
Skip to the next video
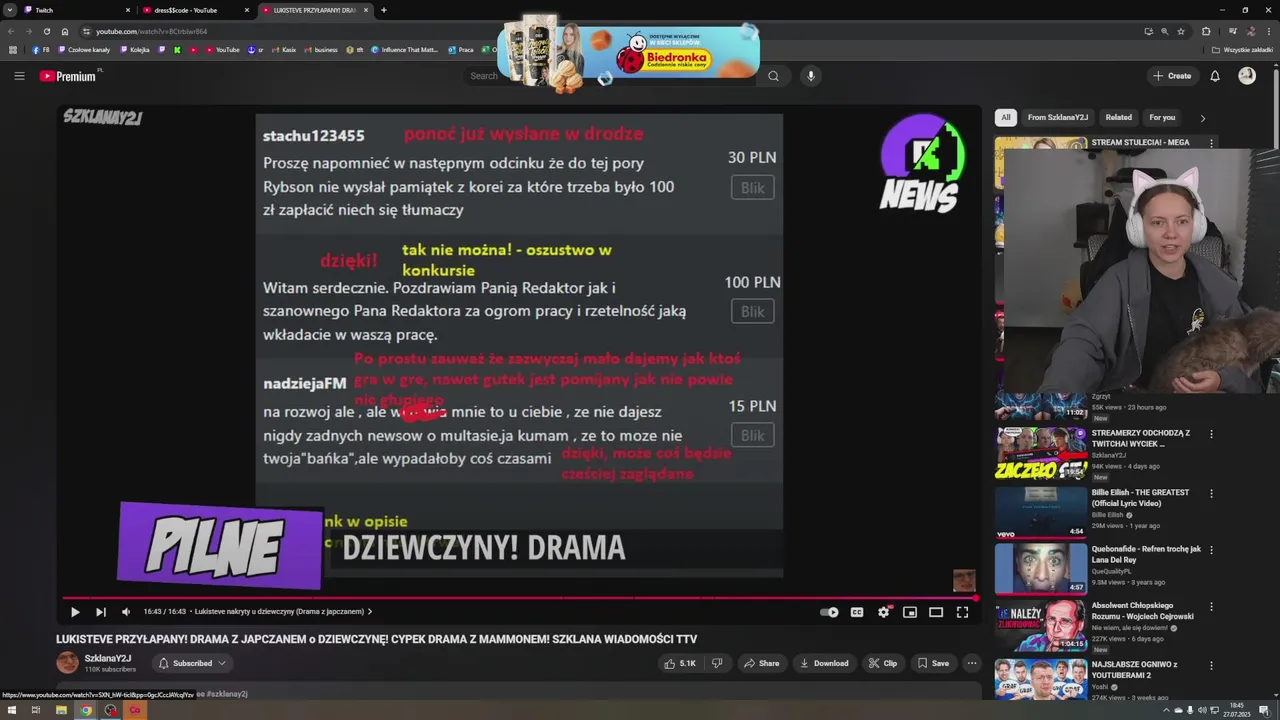[x=101, y=612]
